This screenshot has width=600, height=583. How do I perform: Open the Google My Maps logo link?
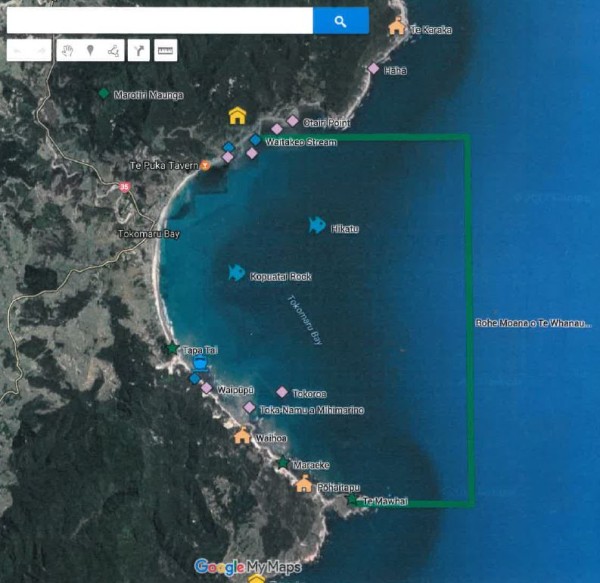[248, 567]
